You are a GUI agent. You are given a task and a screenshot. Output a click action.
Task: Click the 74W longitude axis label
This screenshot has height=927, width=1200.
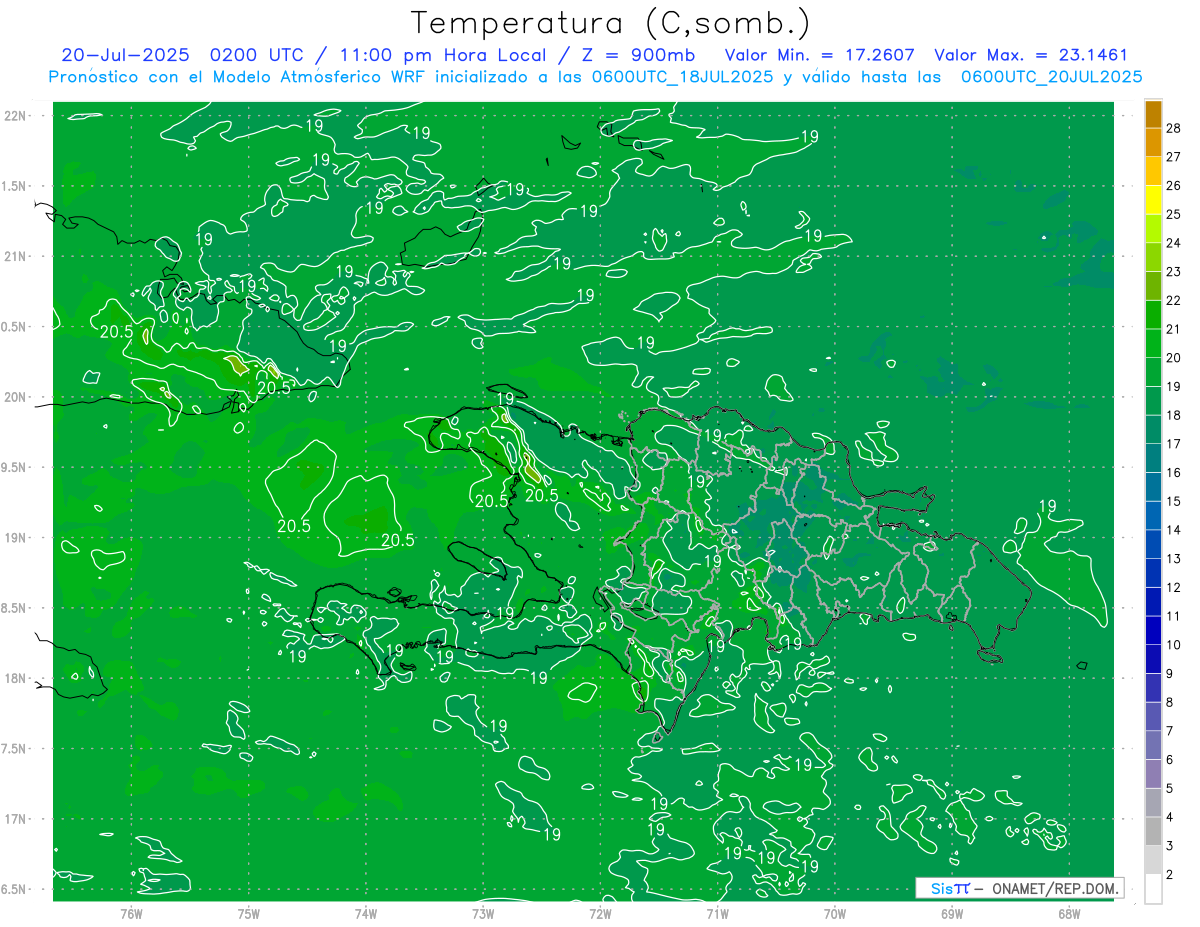366,914
